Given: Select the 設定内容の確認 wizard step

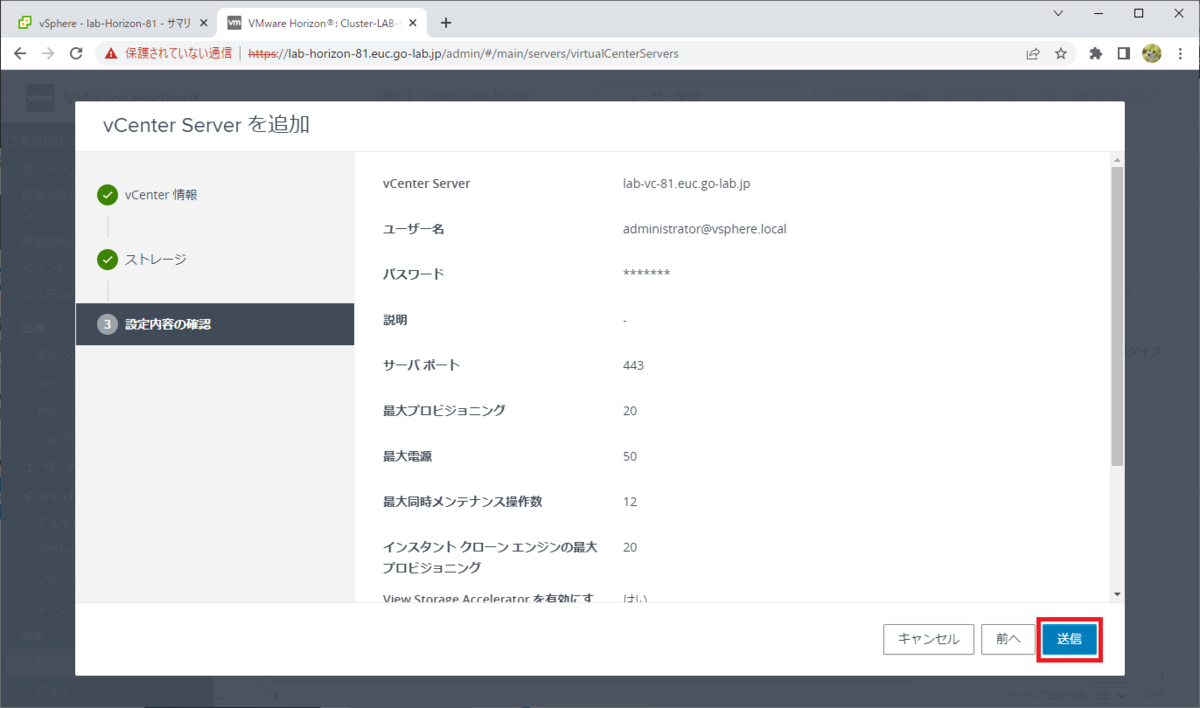Looking at the screenshot, I should tap(215, 324).
